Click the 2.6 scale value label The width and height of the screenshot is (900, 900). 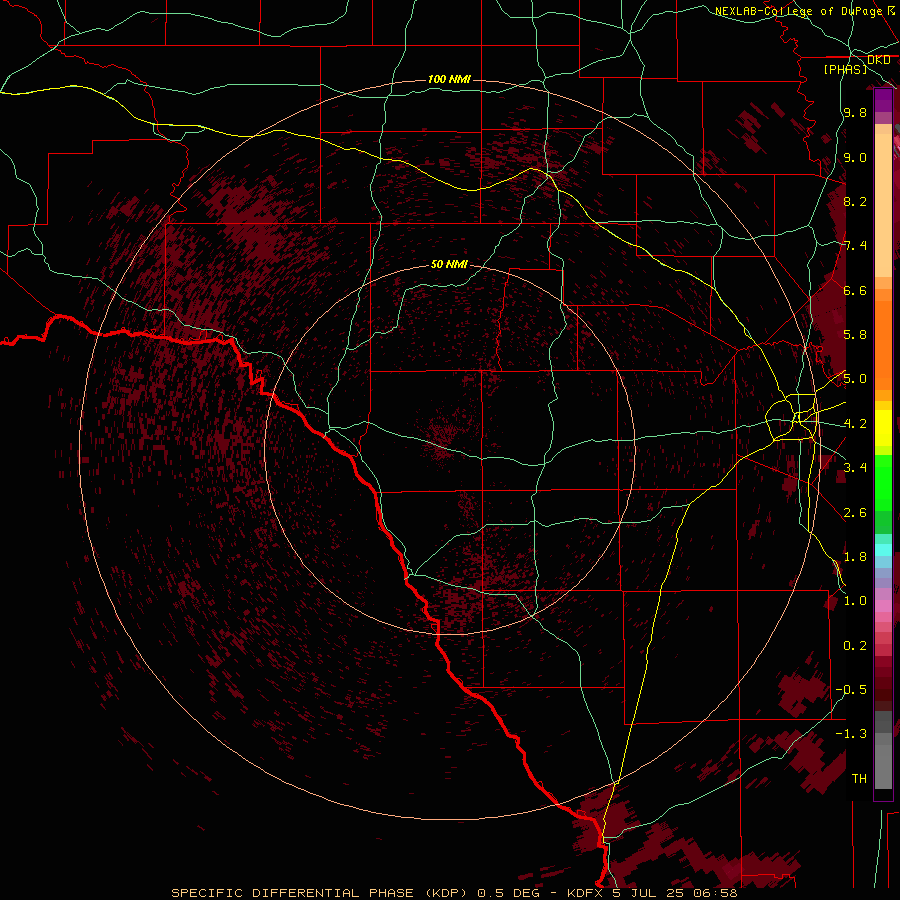point(855,513)
